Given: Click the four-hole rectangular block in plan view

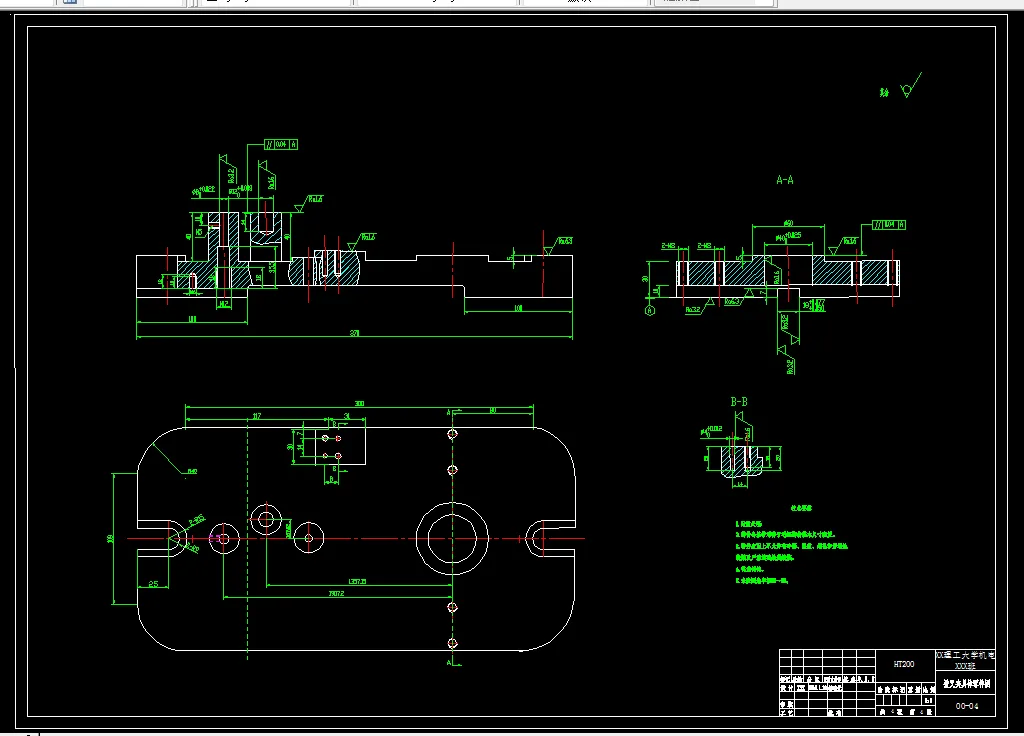Looking at the screenshot, I should (340, 446).
